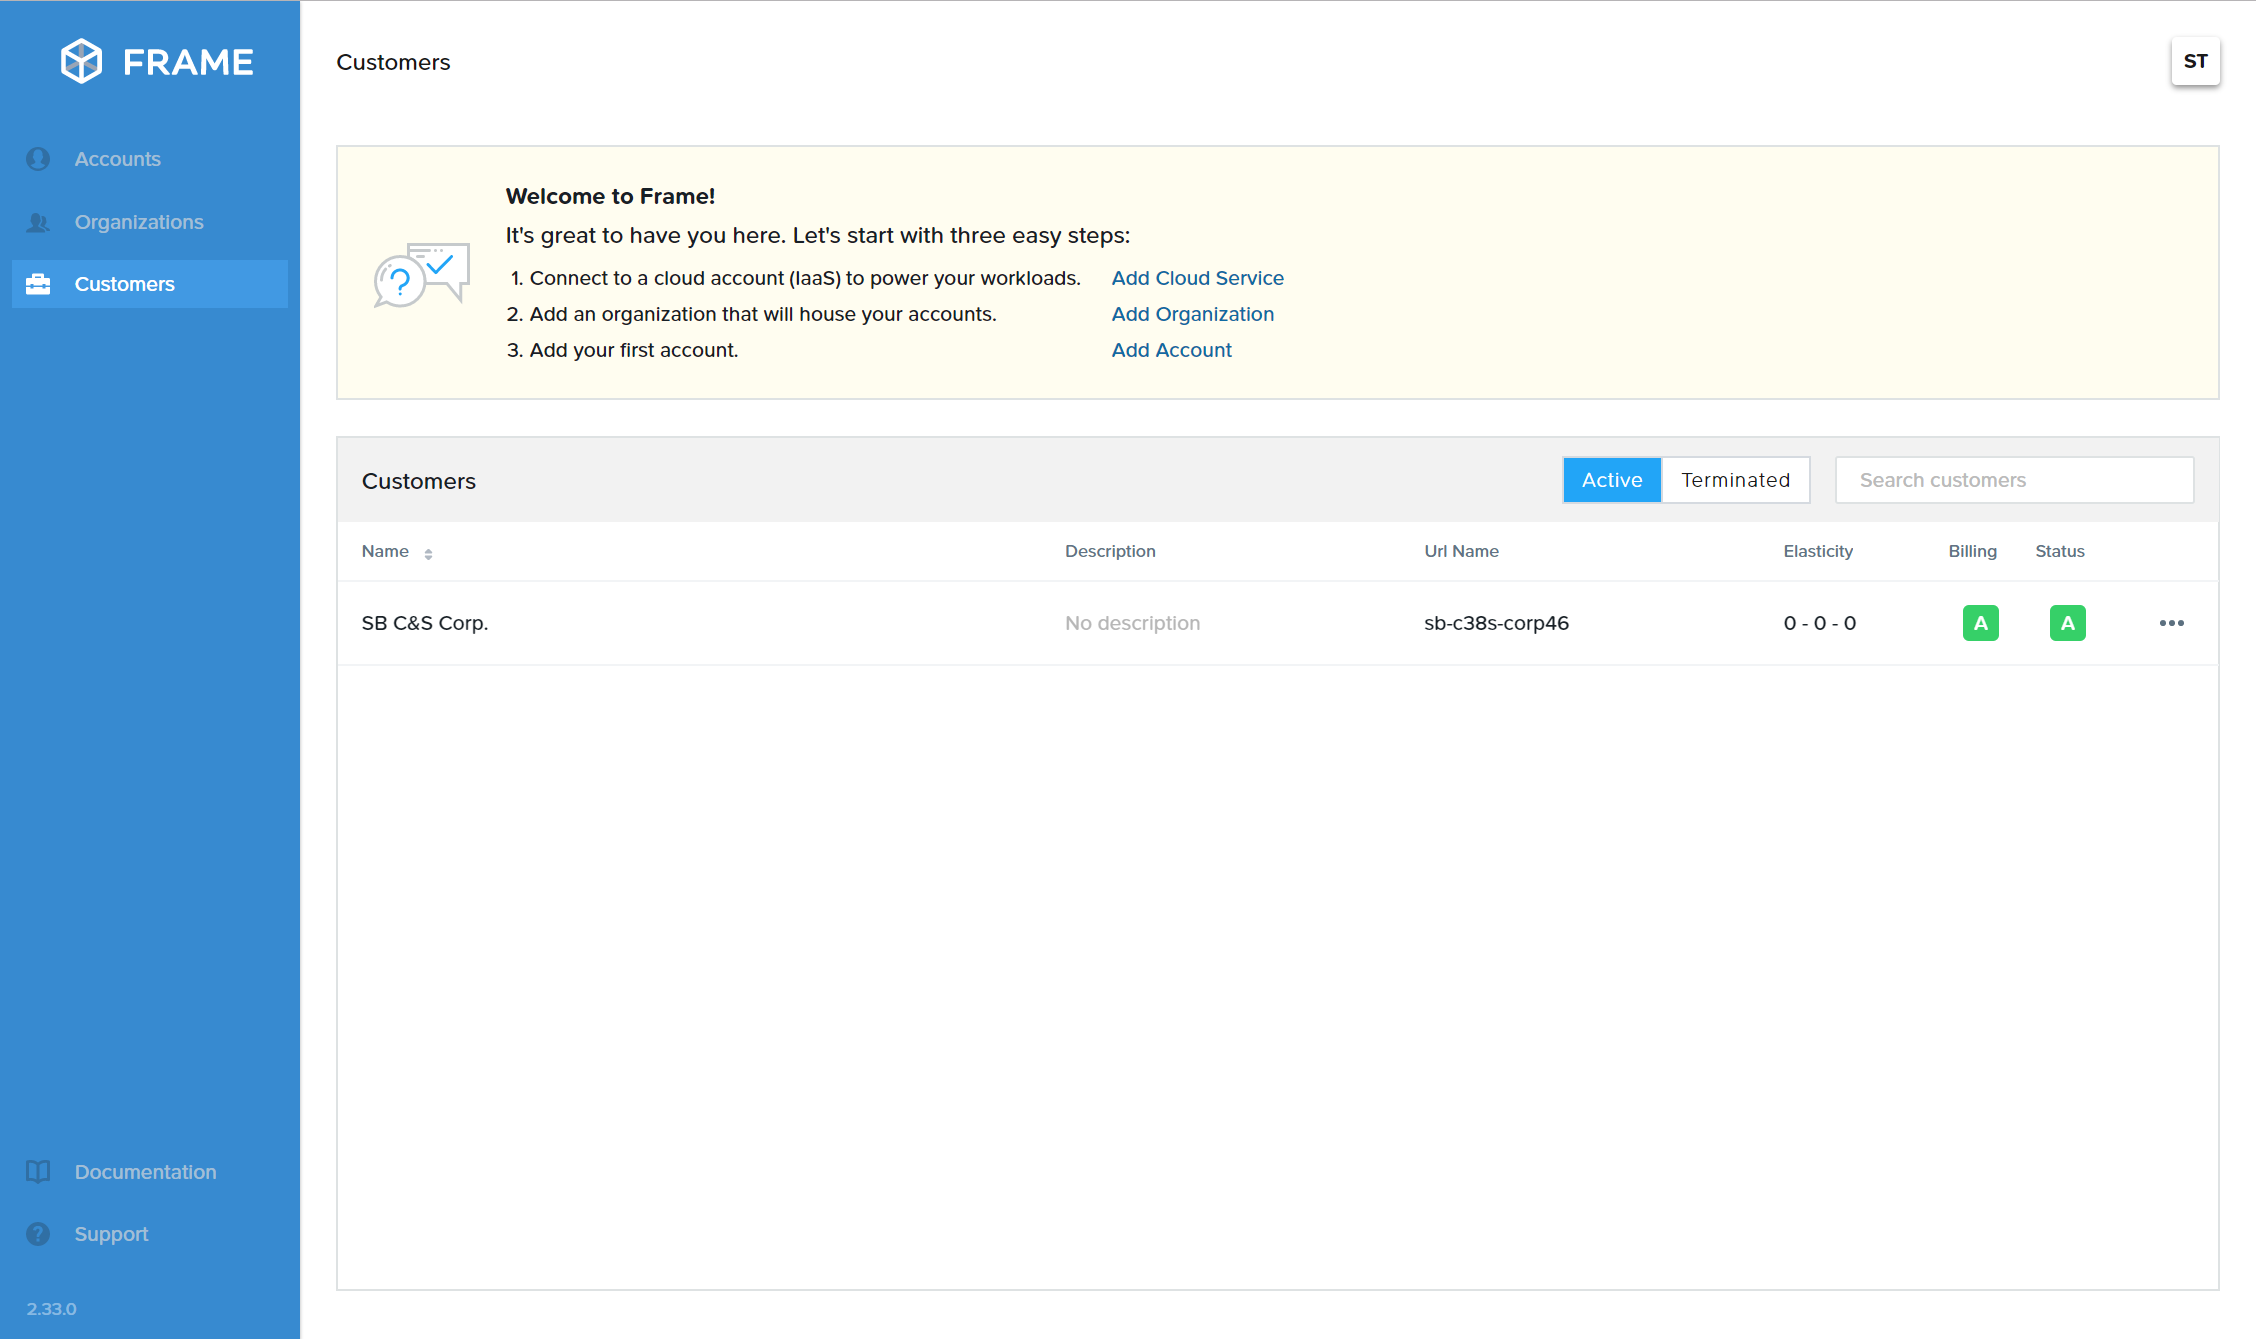
Task: Open the ST user avatar menu
Action: [x=2195, y=62]
